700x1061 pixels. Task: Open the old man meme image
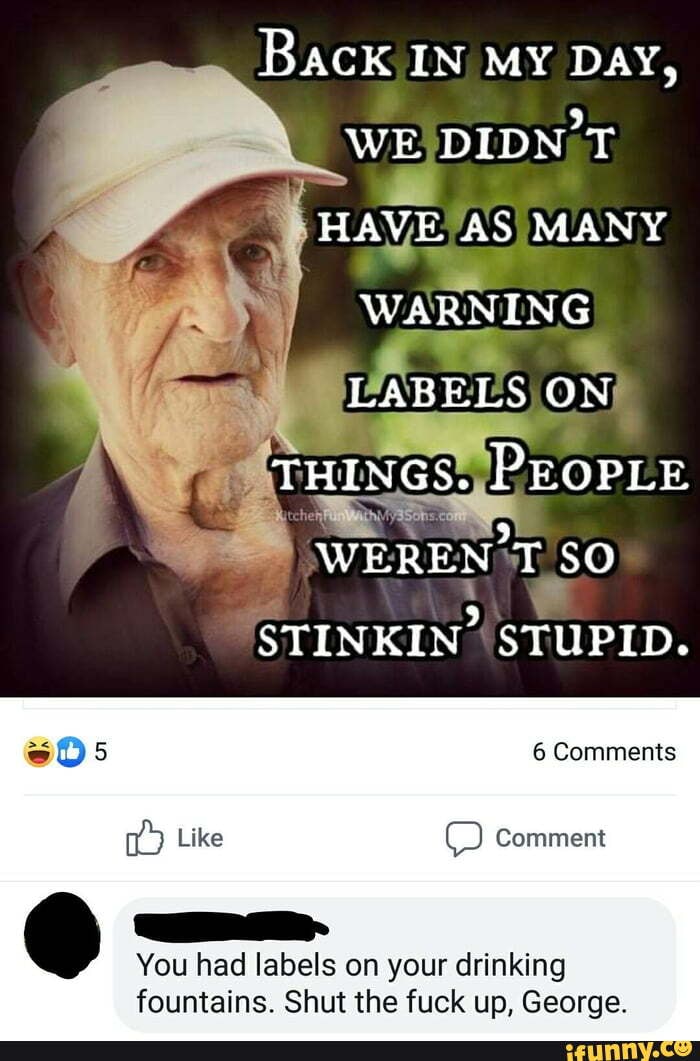(350, 348)
